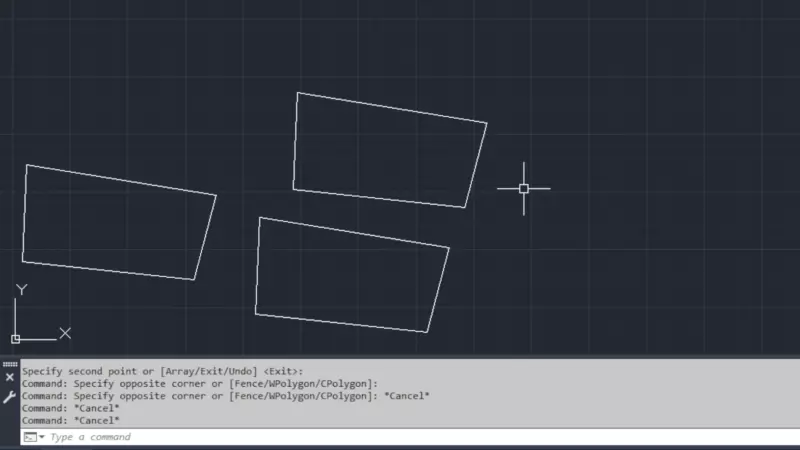This screenshot has width=800, height=450.
Task: Click the UCS icon origin square
Action: point(15,339)
